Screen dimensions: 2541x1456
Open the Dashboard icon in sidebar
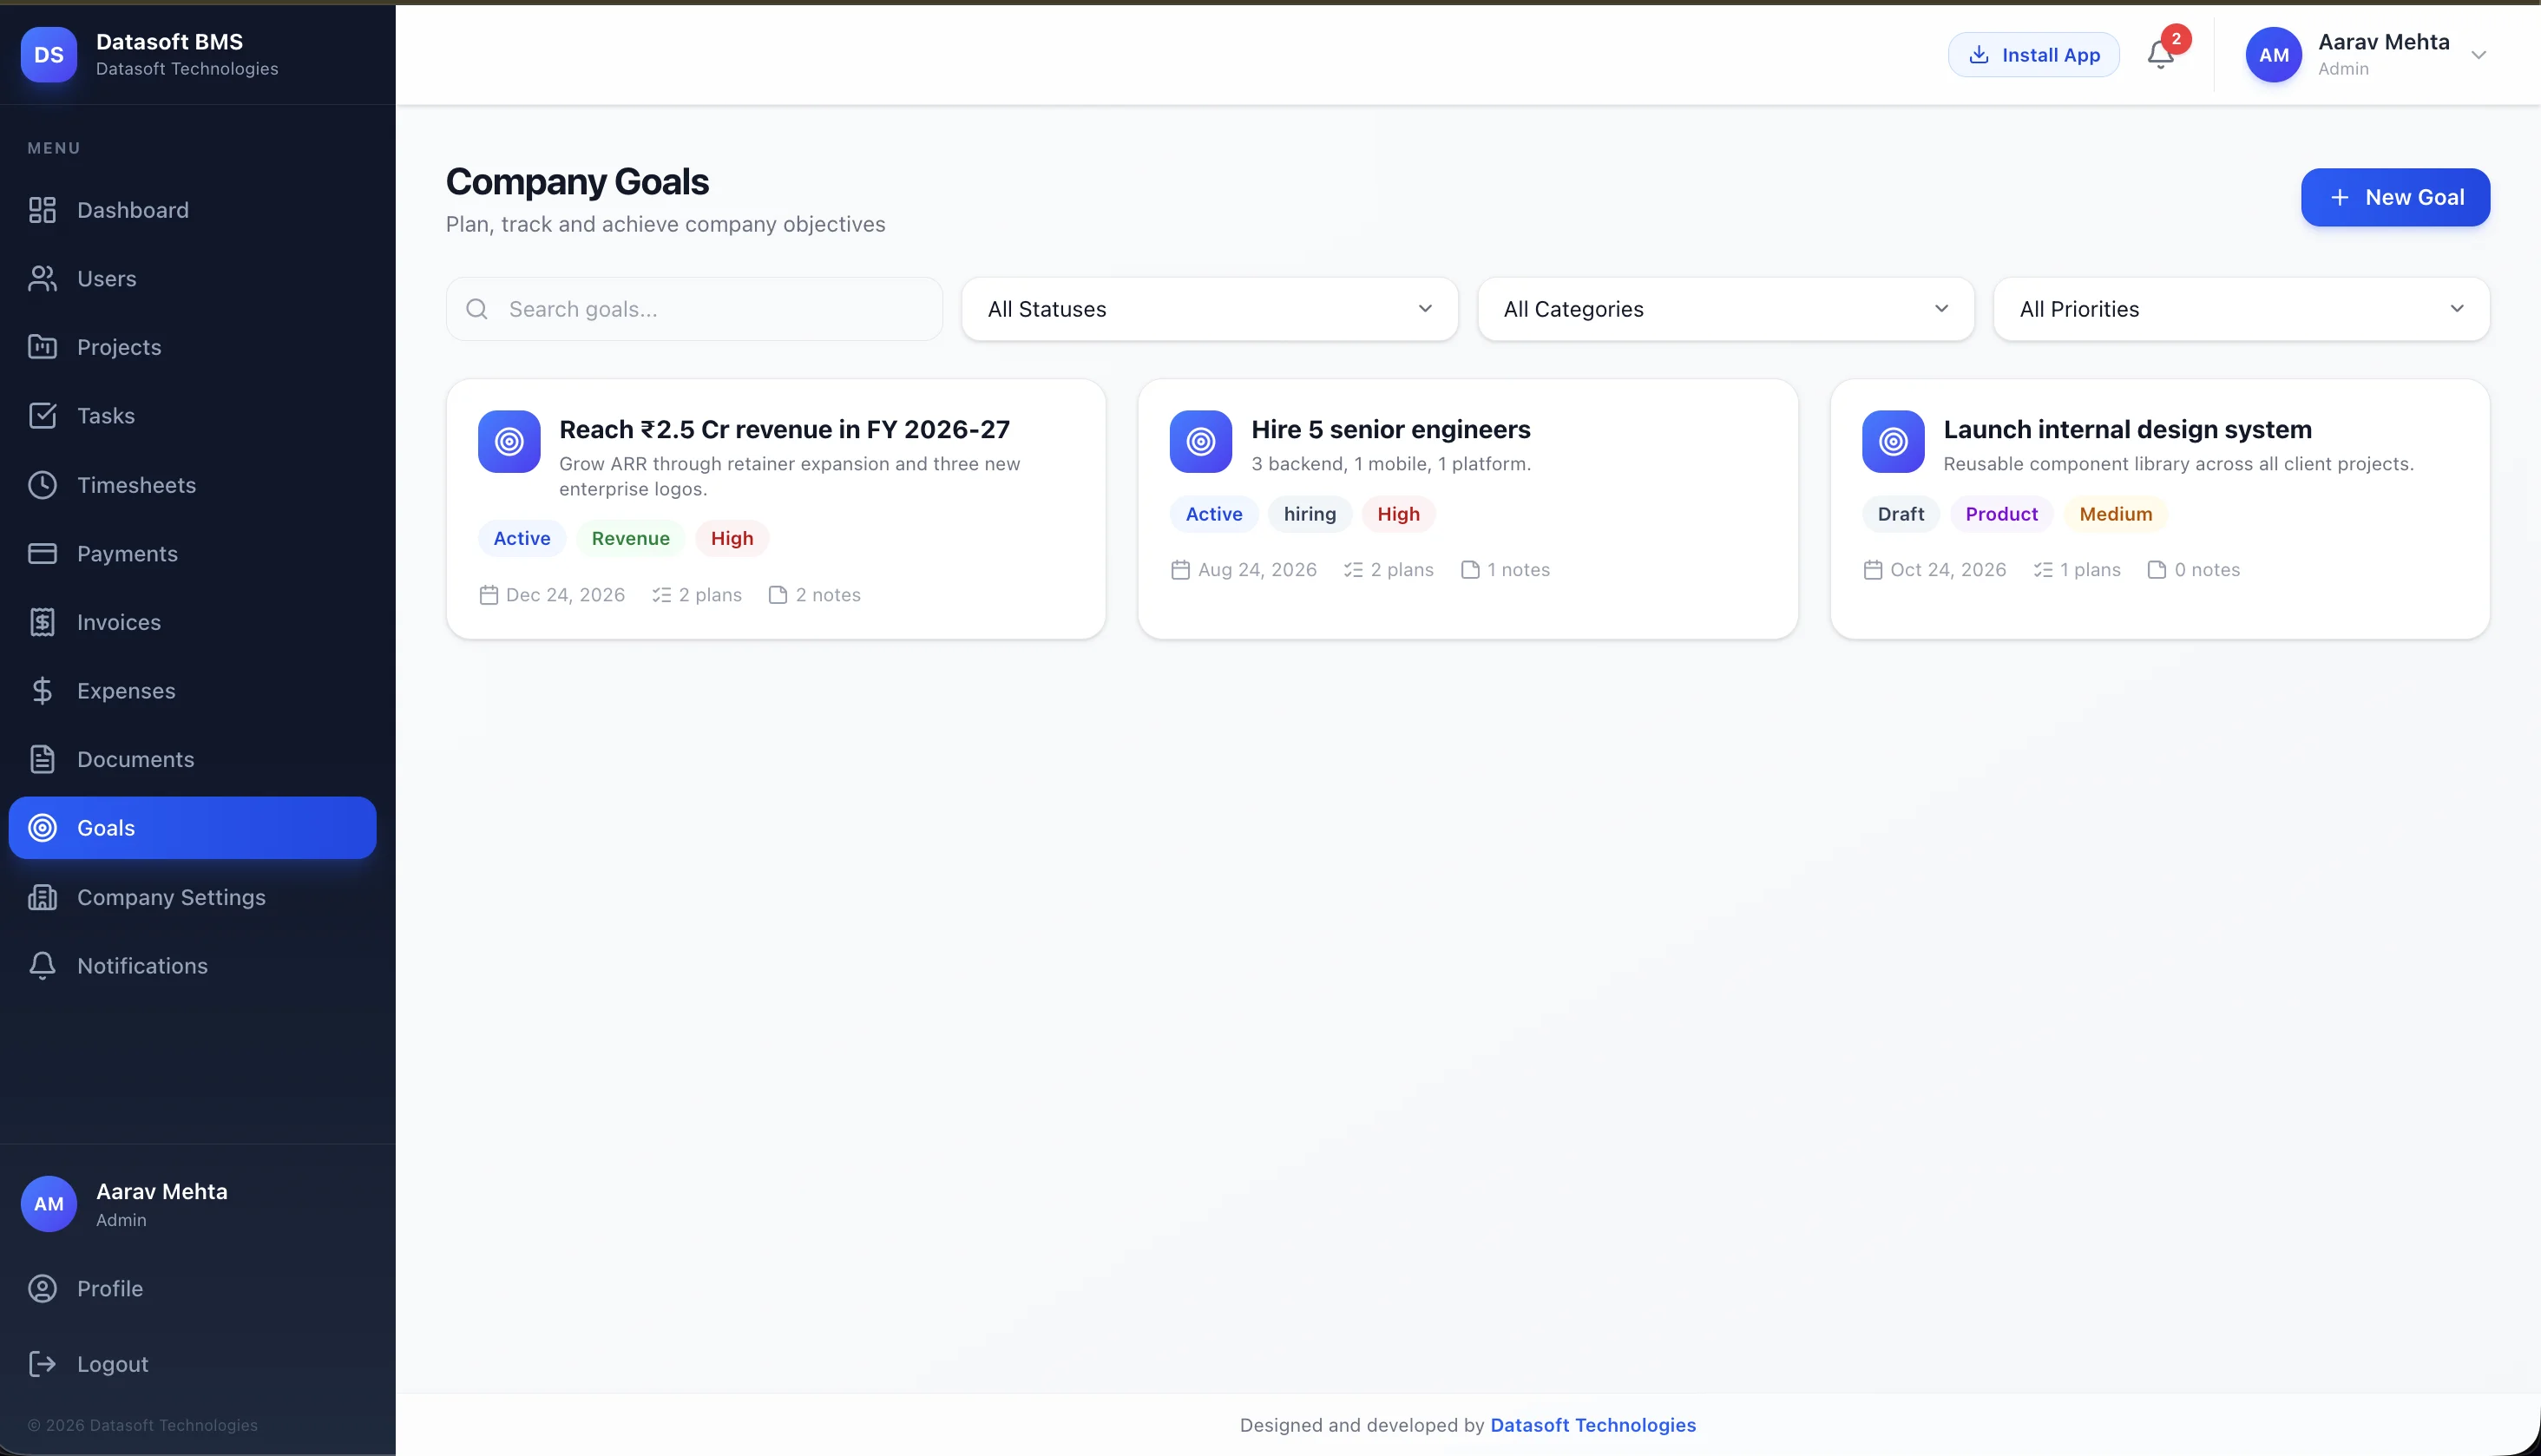click(42, 210)
